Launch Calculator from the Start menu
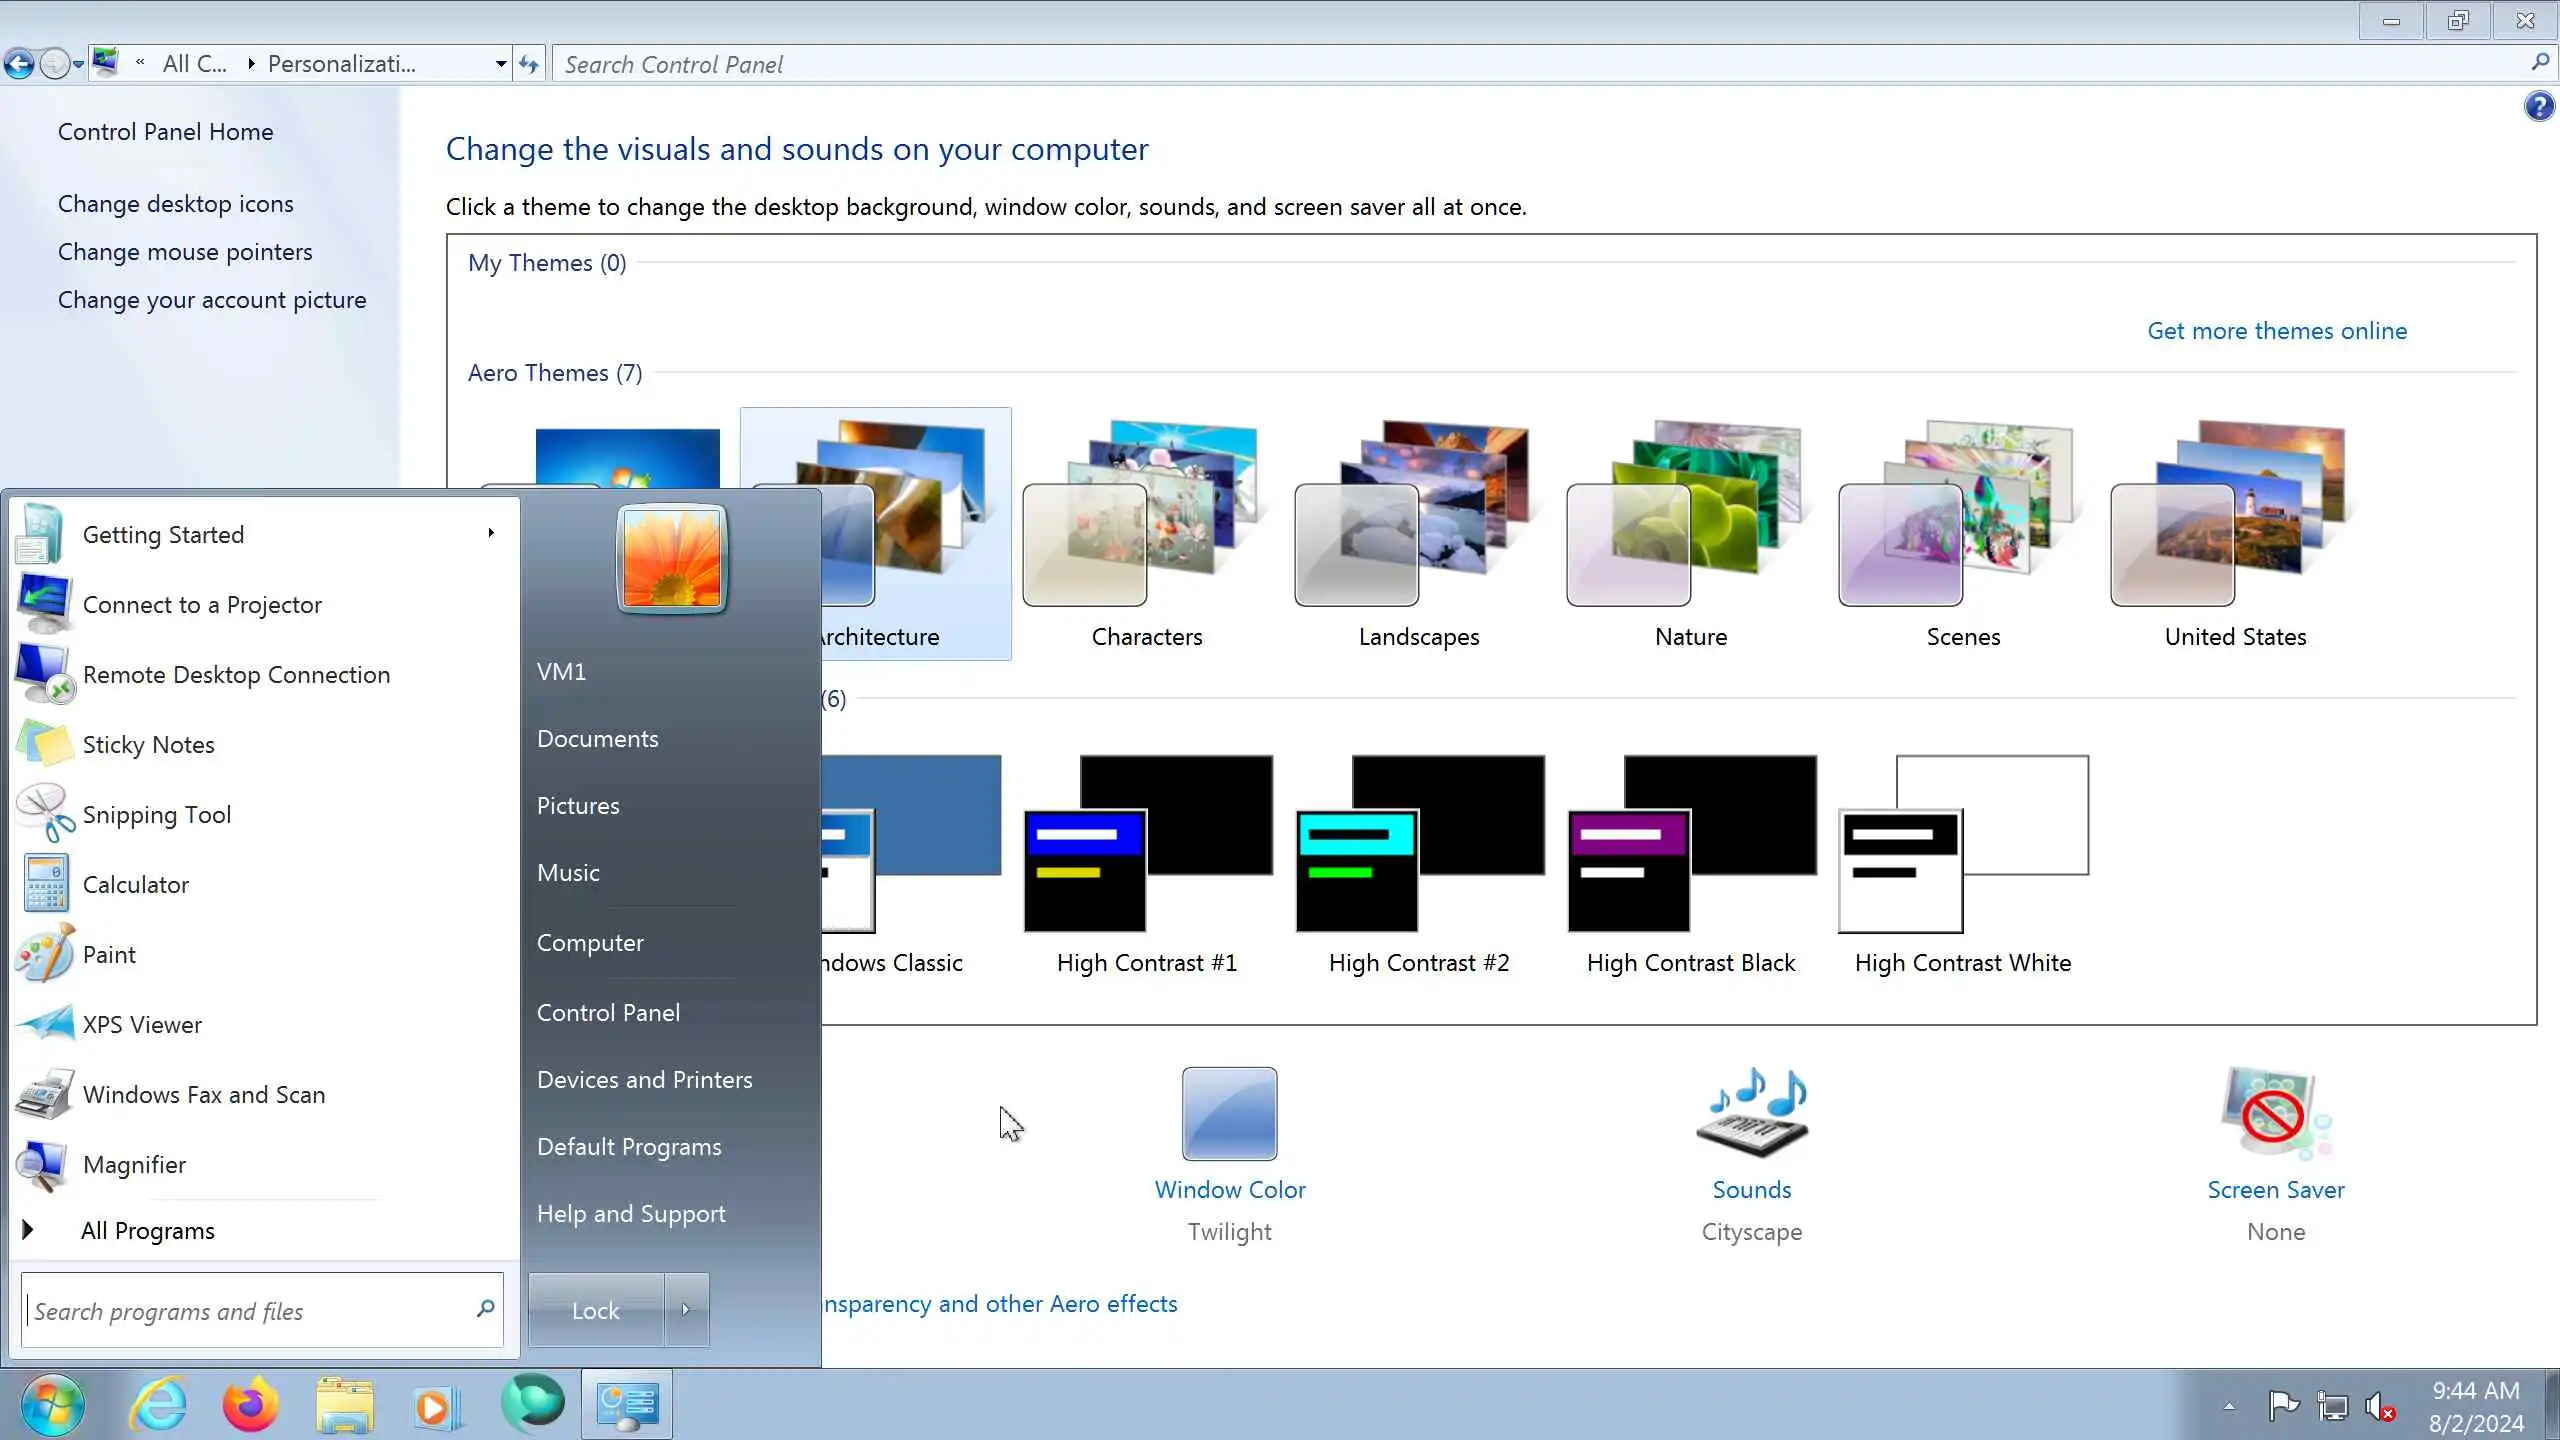 [x=135, y=885]
